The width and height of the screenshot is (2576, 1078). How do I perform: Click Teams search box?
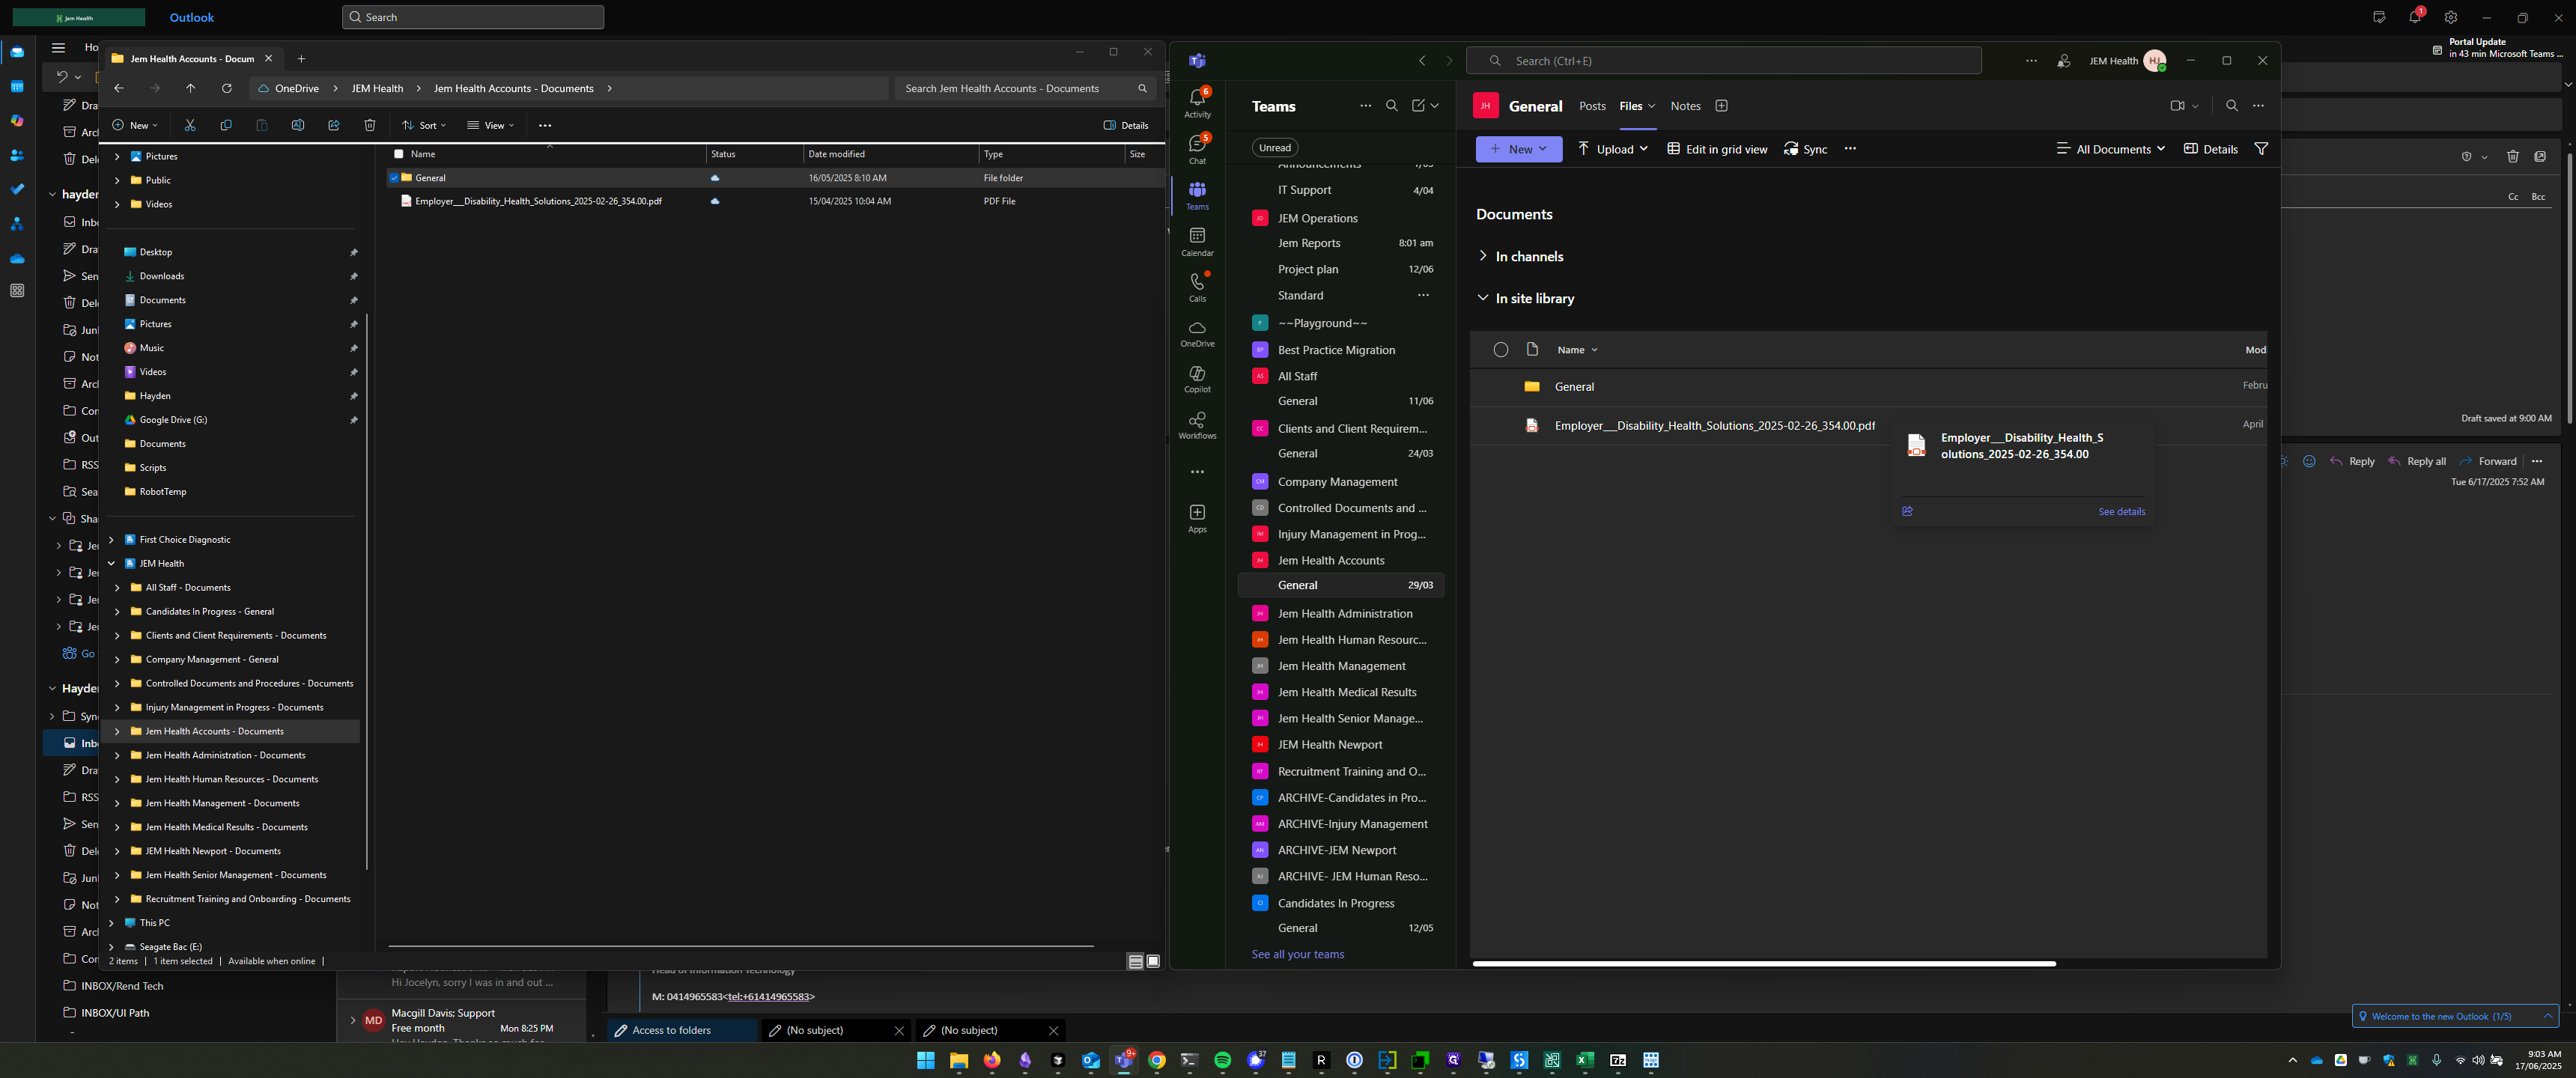[1724, 61]
